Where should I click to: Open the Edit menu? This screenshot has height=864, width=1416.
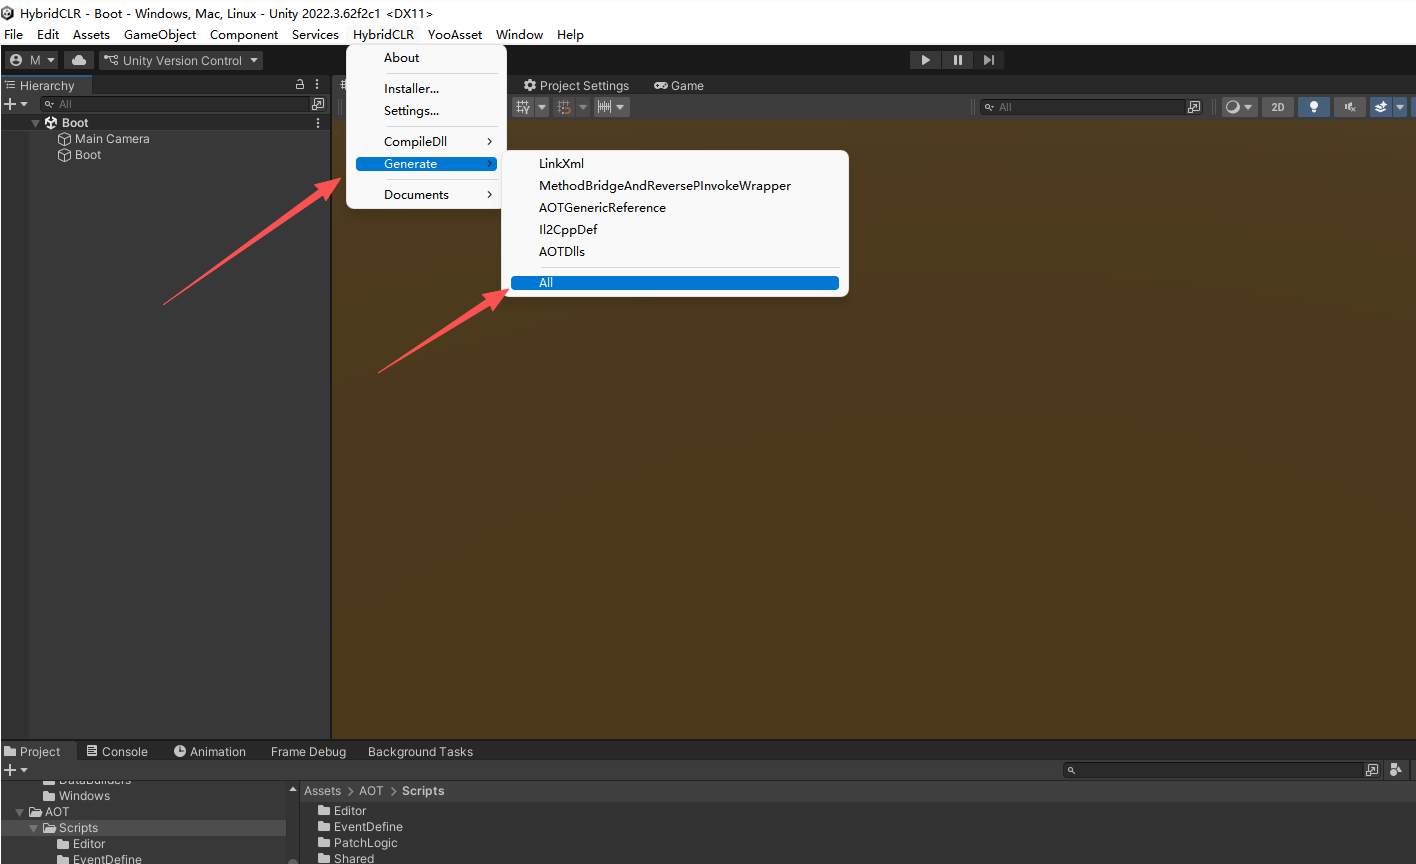[x=48, y=34]
